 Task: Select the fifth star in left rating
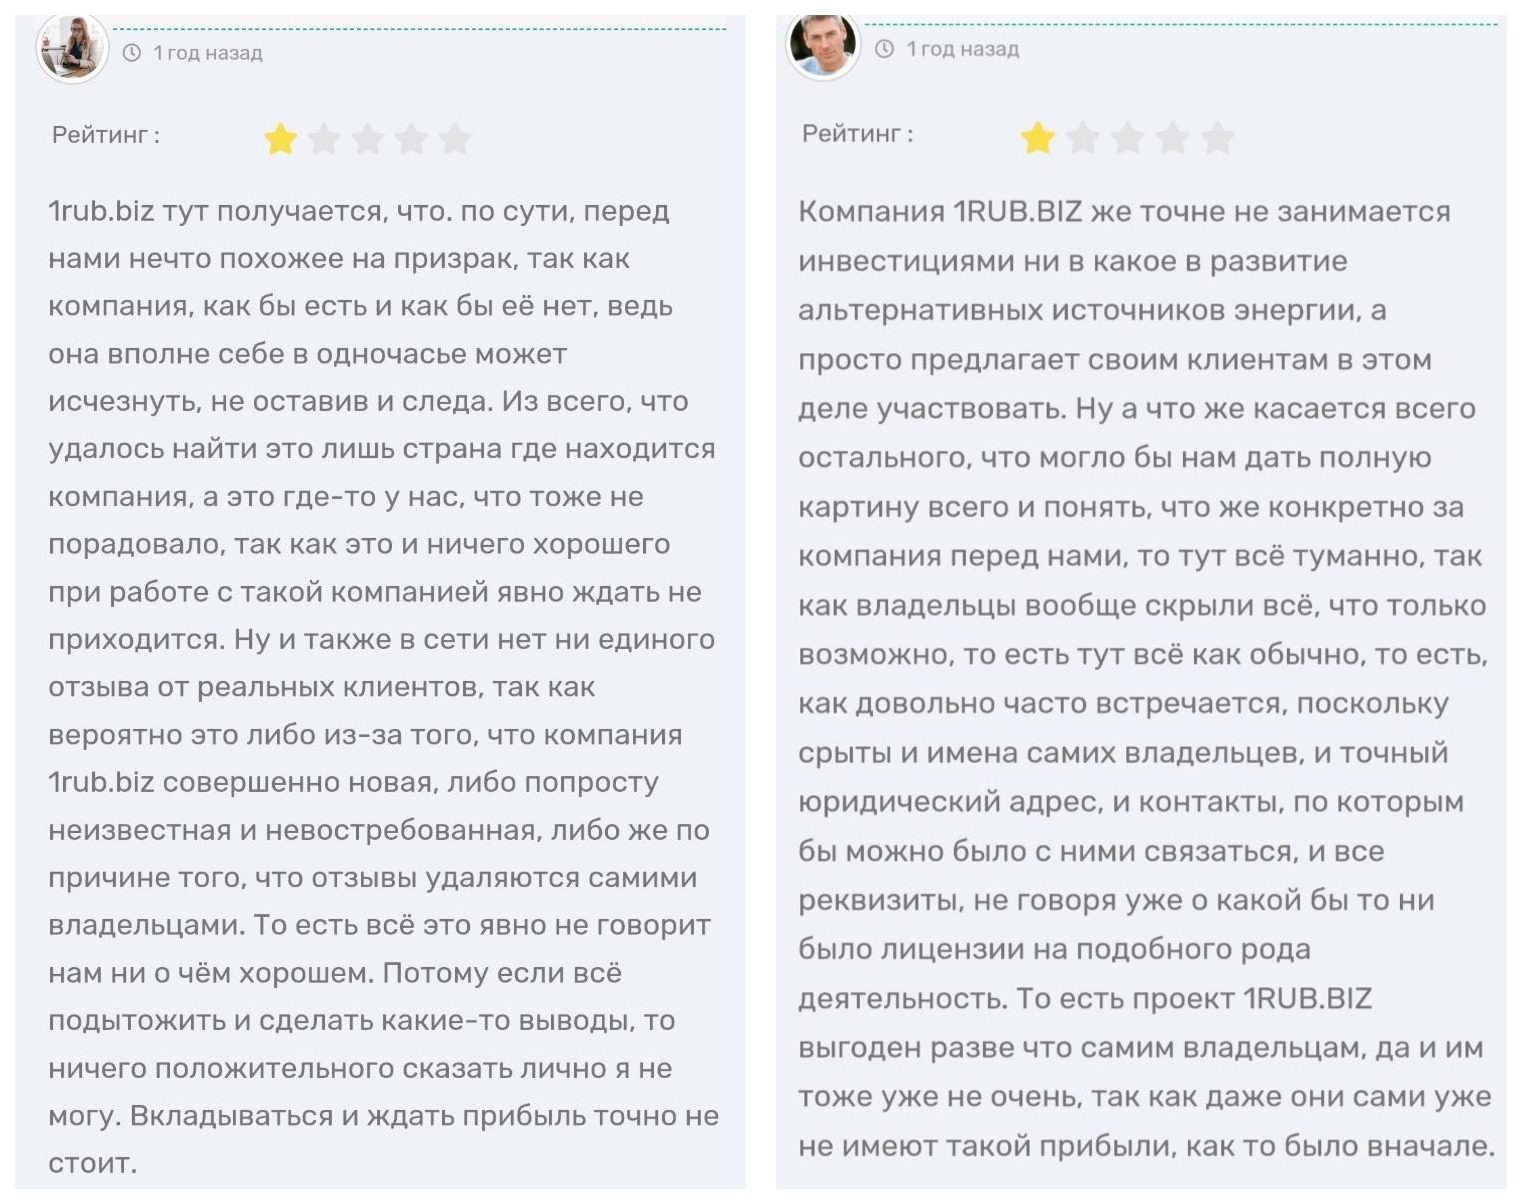455,139
